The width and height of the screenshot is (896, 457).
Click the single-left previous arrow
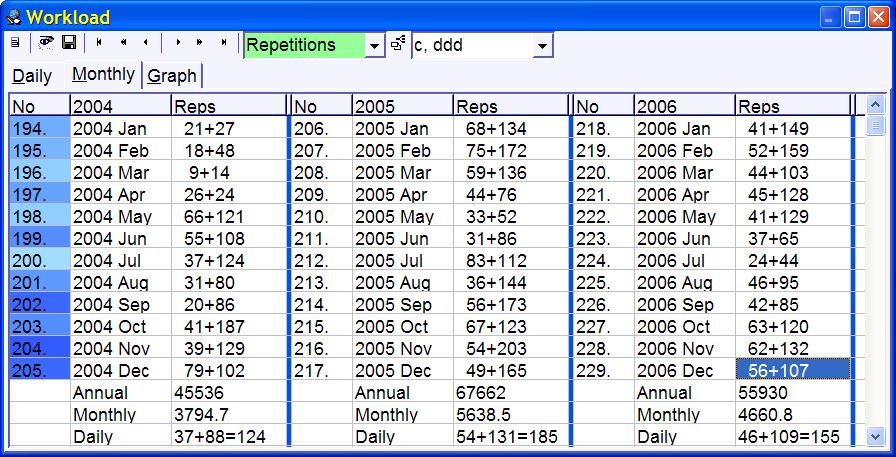point(146,42)
